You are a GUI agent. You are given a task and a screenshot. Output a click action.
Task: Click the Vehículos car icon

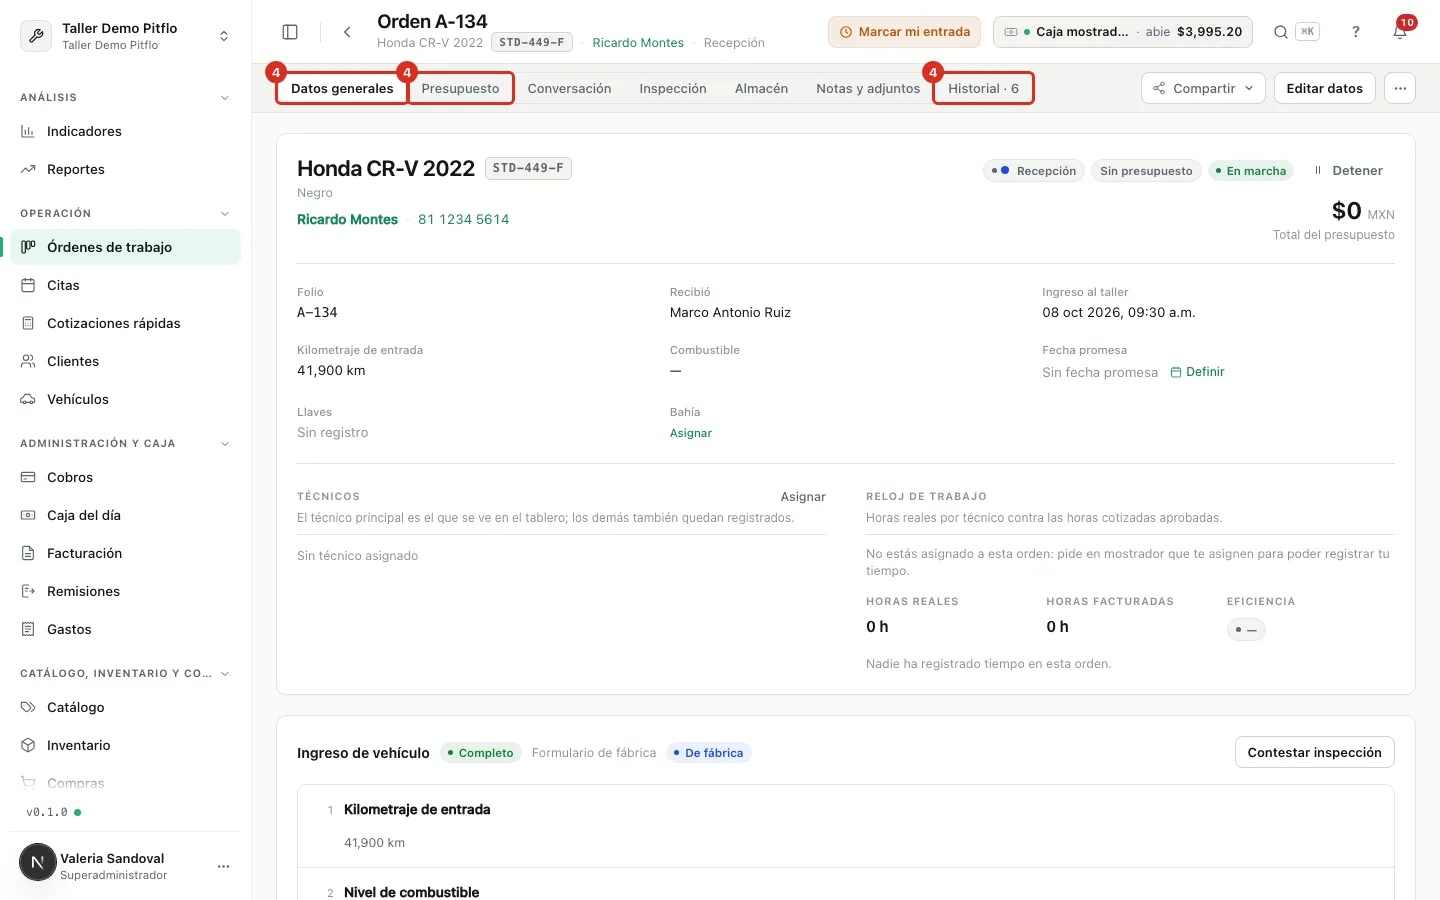[28, 399]
